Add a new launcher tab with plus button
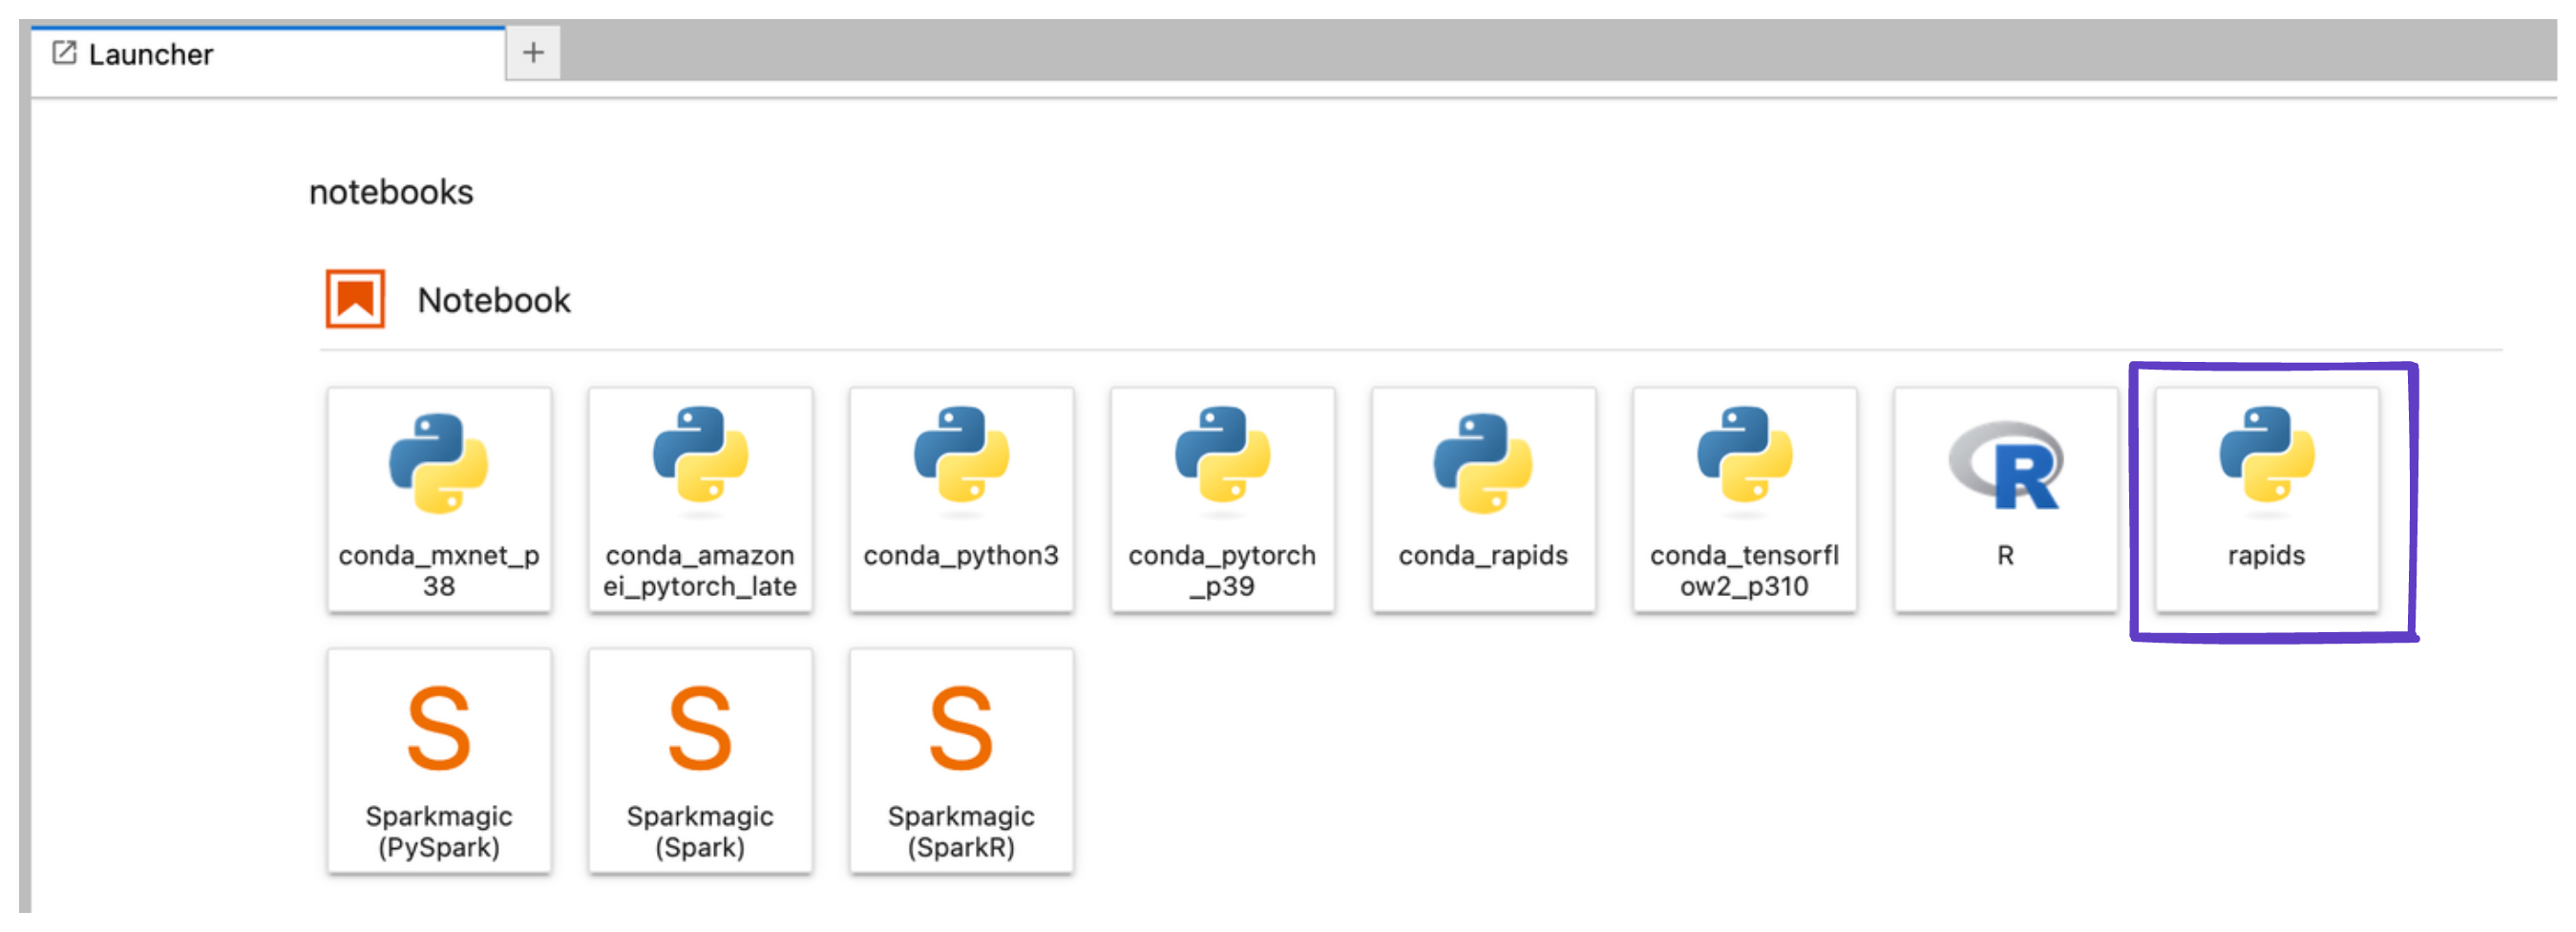This screenshot has height=932, width=2576. pyautogui.click(x=533, y=53)
